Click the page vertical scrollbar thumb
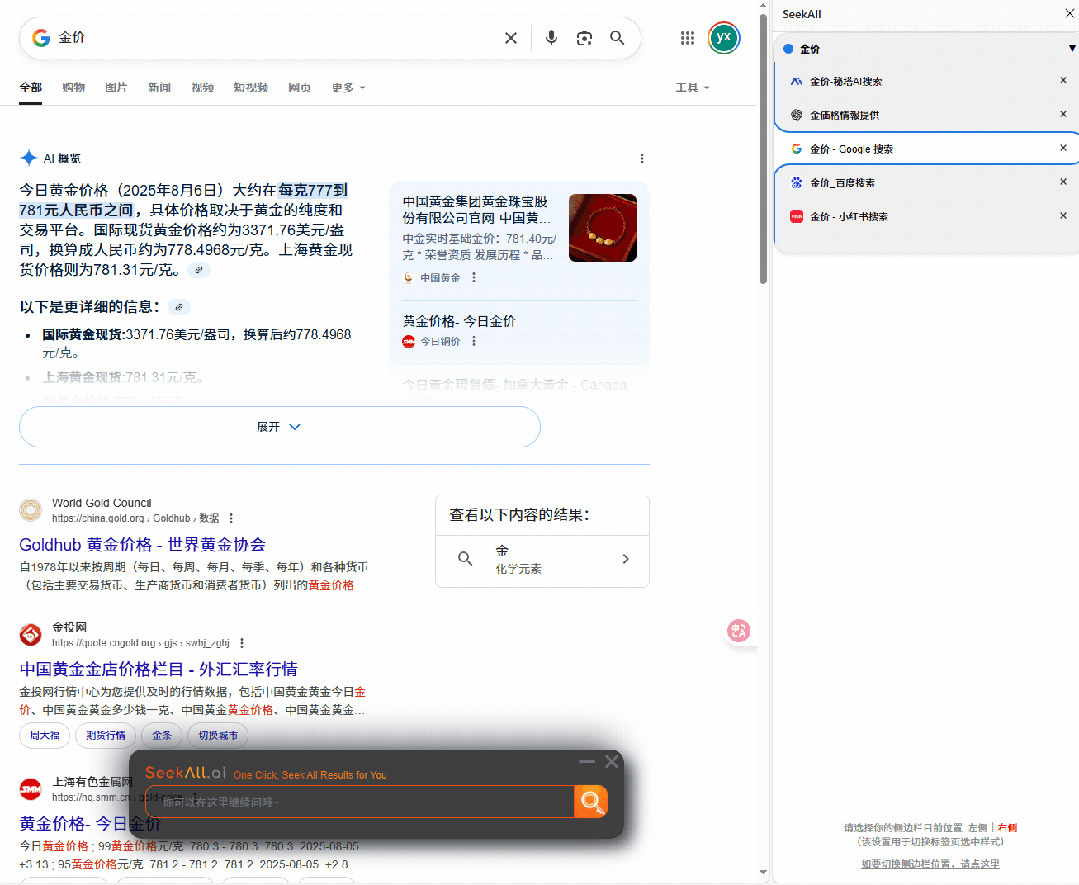Screen dimensions: 1079x885 pos(763,148)
